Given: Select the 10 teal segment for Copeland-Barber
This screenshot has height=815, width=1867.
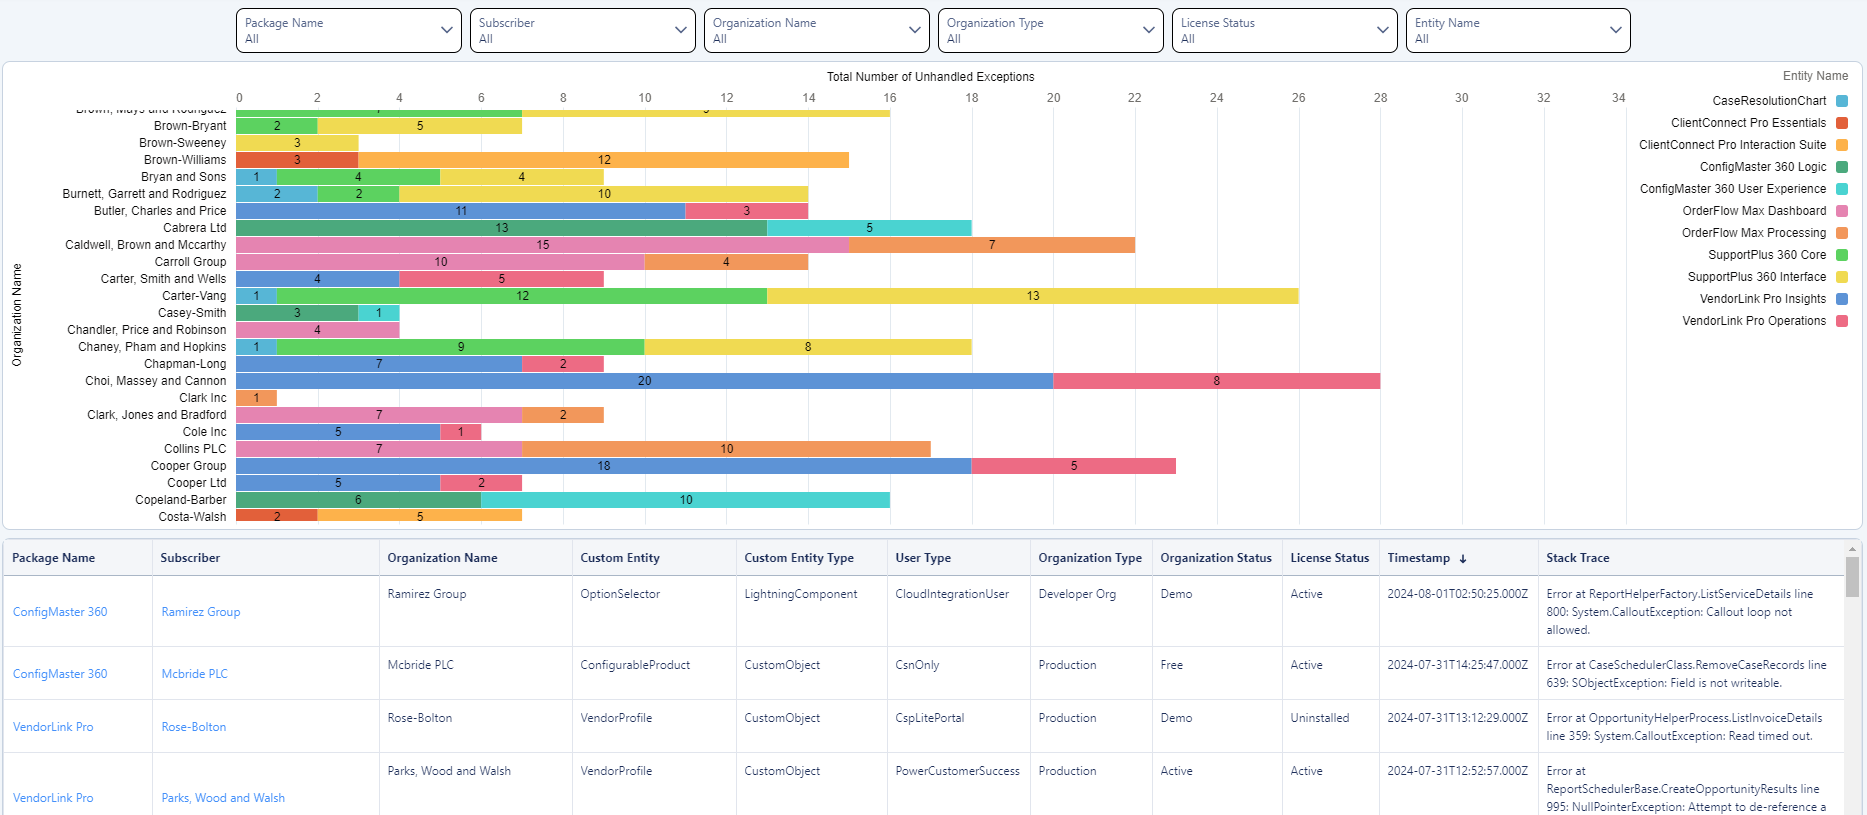Looking at the screenshot, I should (685, 500).
